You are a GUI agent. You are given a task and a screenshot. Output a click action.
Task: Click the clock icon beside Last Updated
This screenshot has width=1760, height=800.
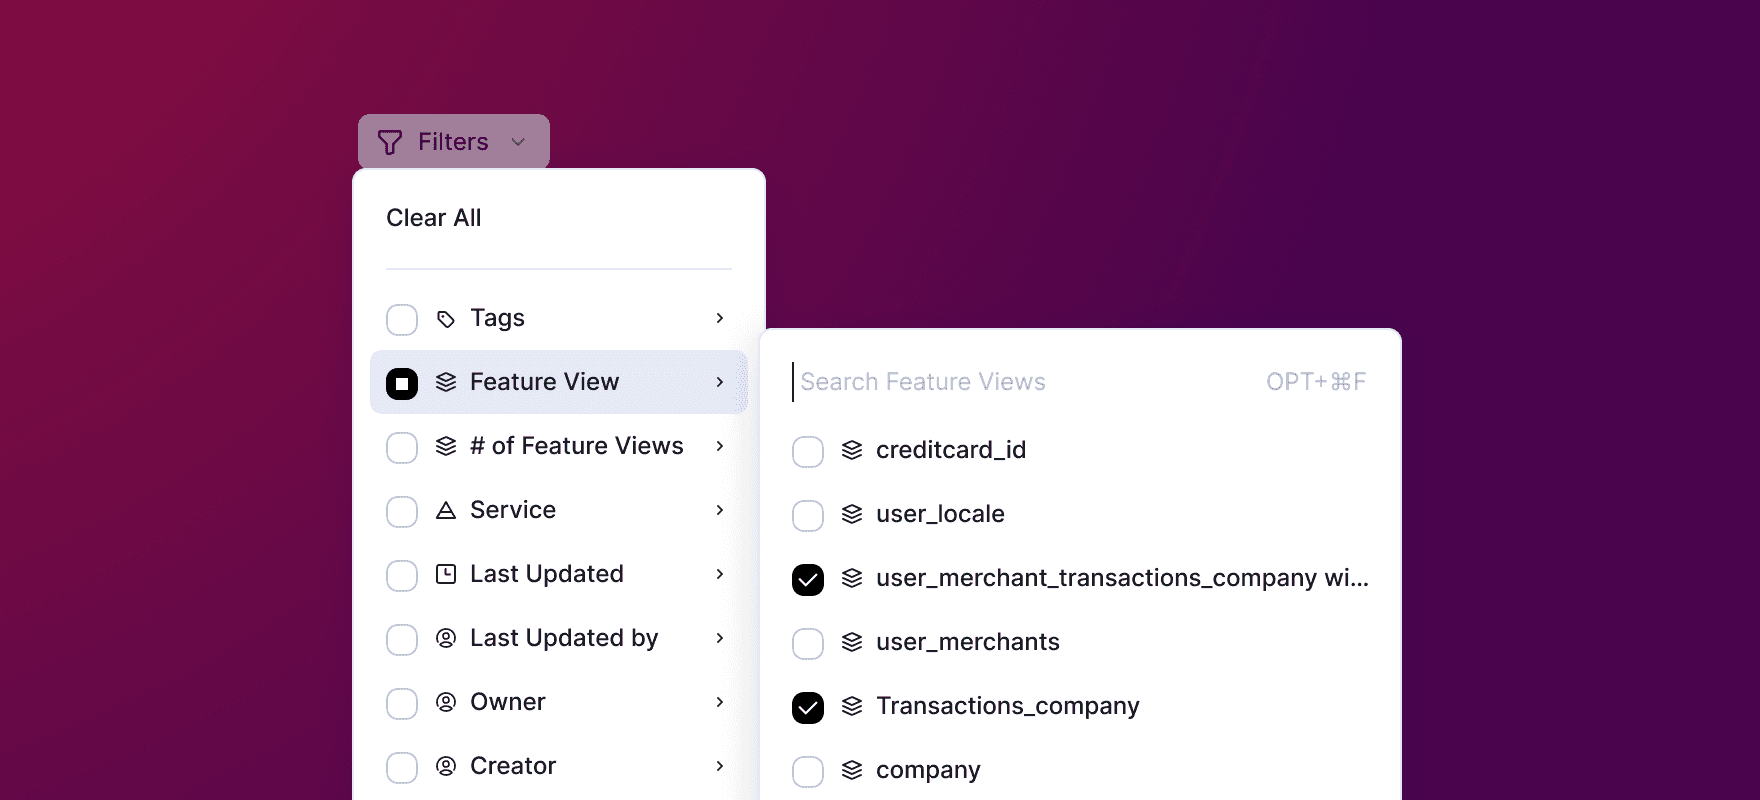point(446,574)
